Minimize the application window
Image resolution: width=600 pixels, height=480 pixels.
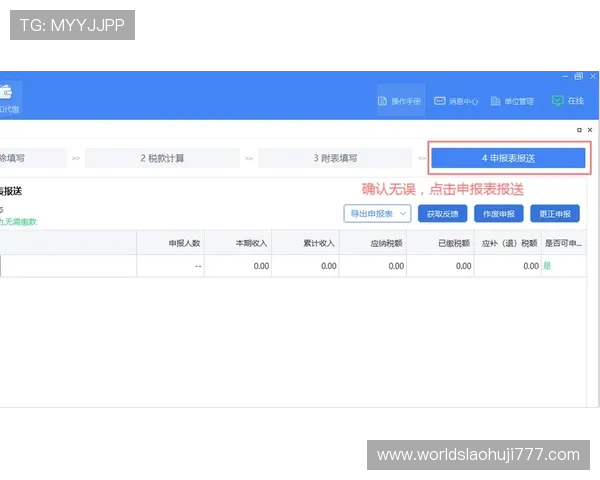565,77
